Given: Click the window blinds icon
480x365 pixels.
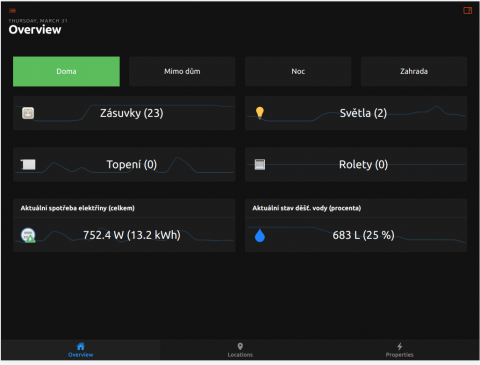Looking at the screenshot, I should coord(260,164).
